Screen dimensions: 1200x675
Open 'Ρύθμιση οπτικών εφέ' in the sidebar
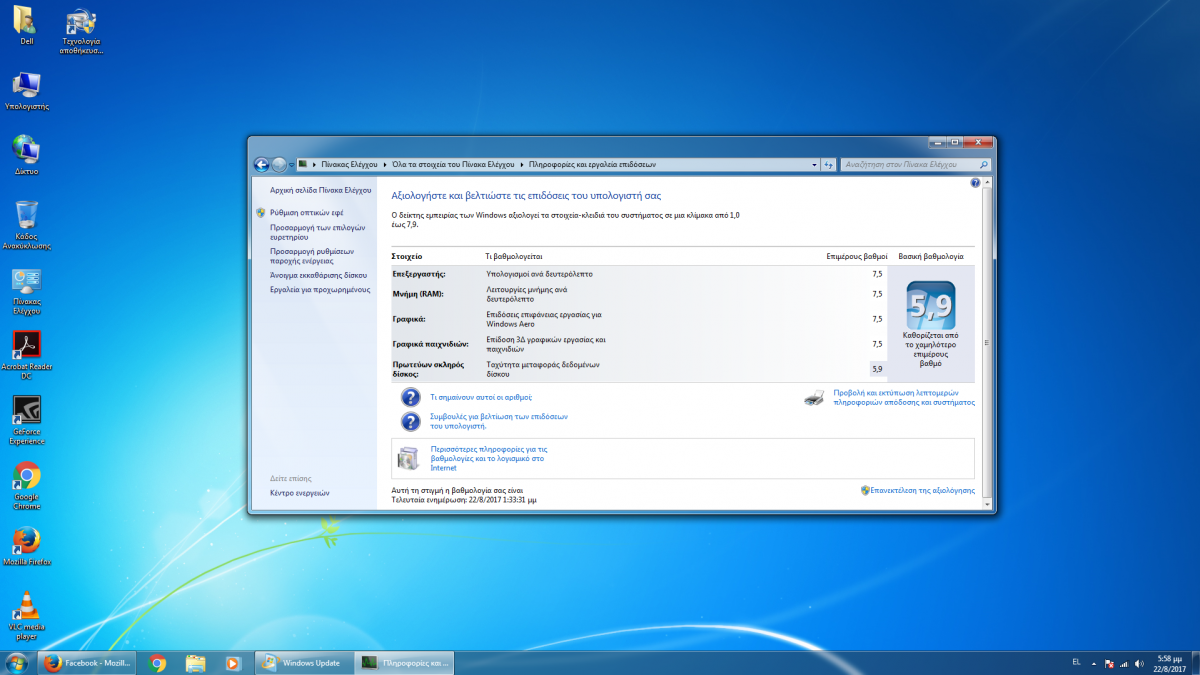(306, 213)
